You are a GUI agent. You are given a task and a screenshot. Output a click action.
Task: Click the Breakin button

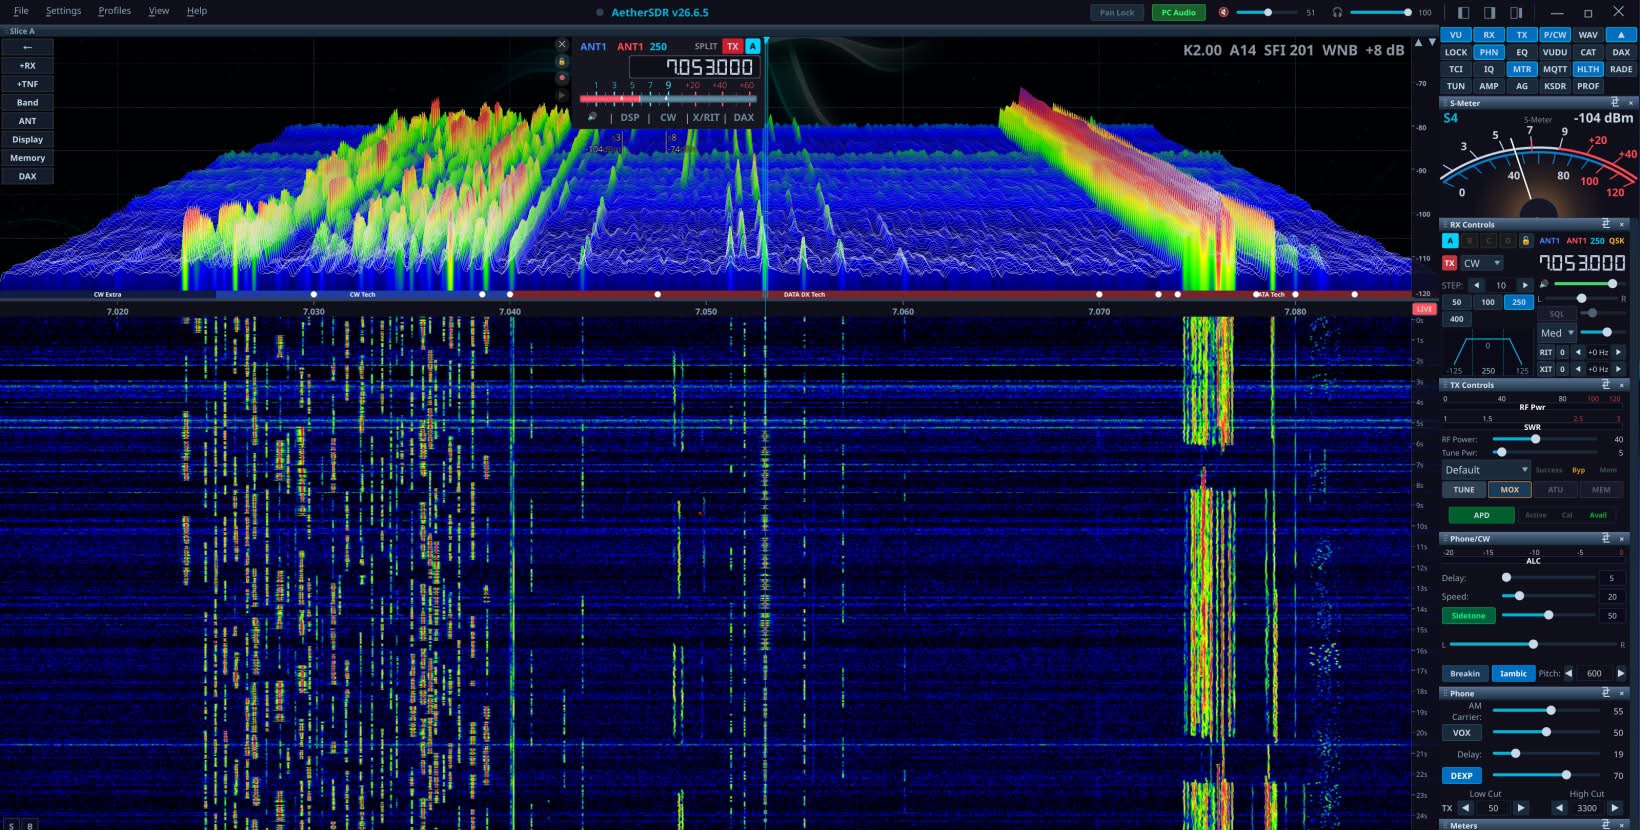point(1465,673)
